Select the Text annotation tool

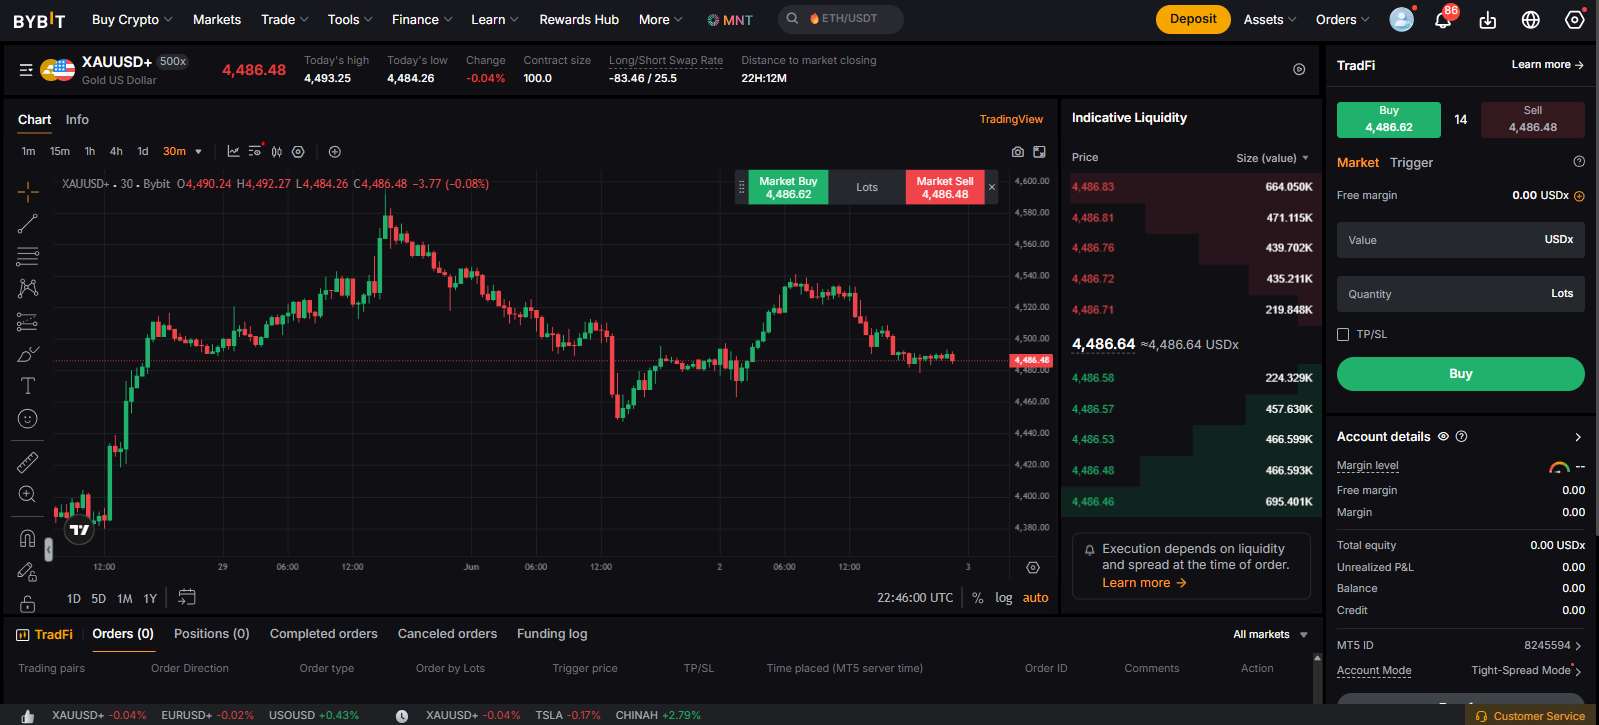[27, 386]
